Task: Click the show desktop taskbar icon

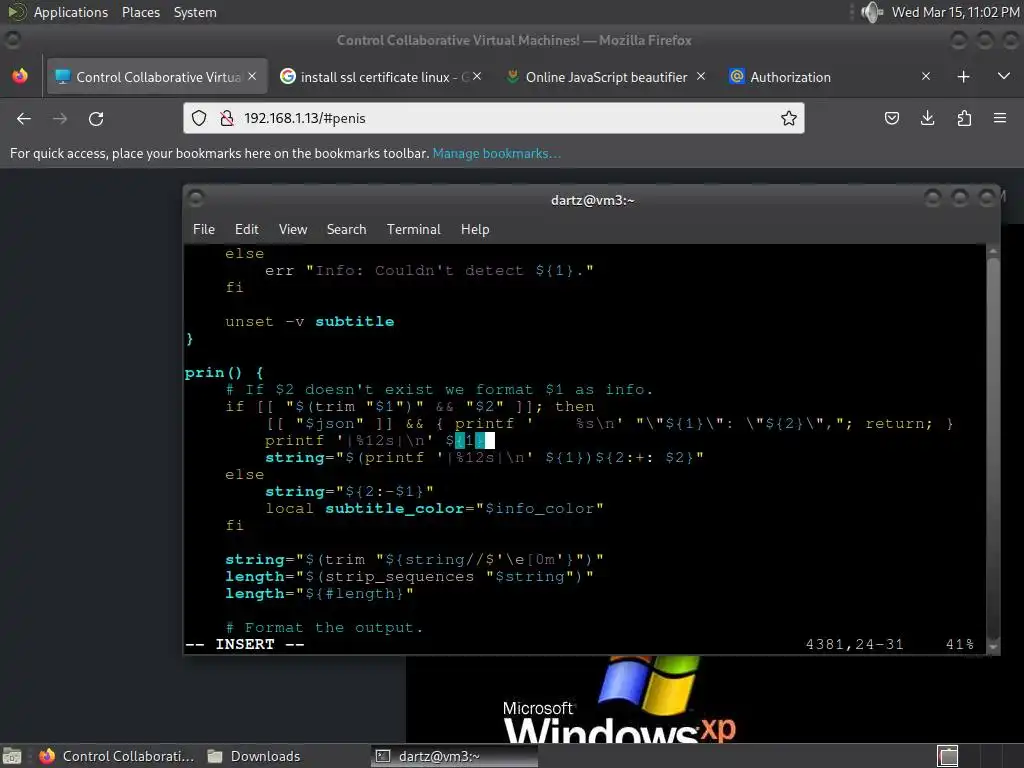Action: click(x=12, y=756)
